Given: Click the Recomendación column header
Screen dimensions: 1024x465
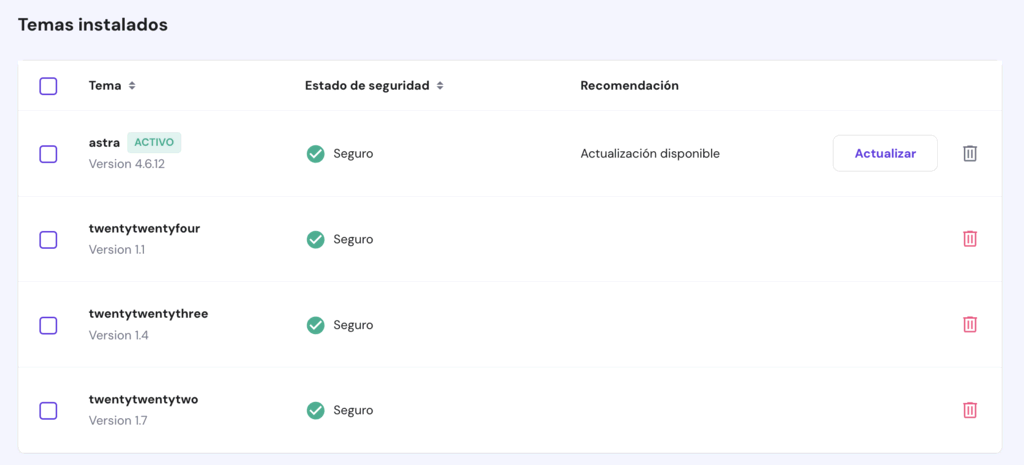Looking at the screenshot, I should [x=629, y=86].
